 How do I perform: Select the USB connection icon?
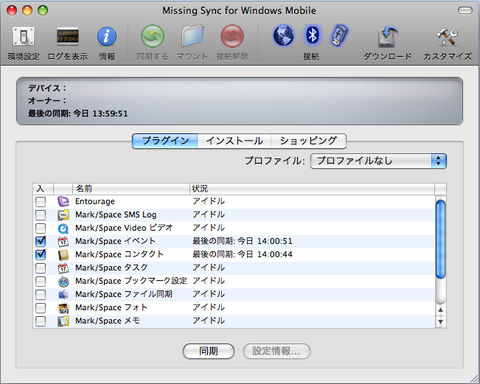point(339,35)
